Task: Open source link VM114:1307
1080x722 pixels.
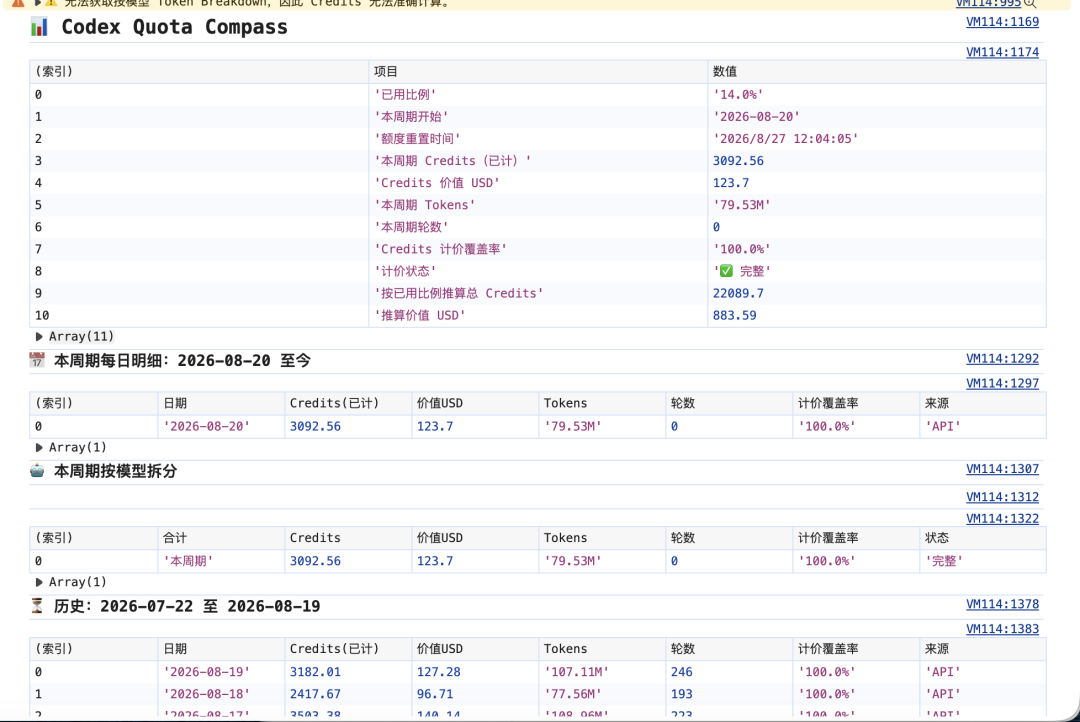Action: (x=1002, y=469)
